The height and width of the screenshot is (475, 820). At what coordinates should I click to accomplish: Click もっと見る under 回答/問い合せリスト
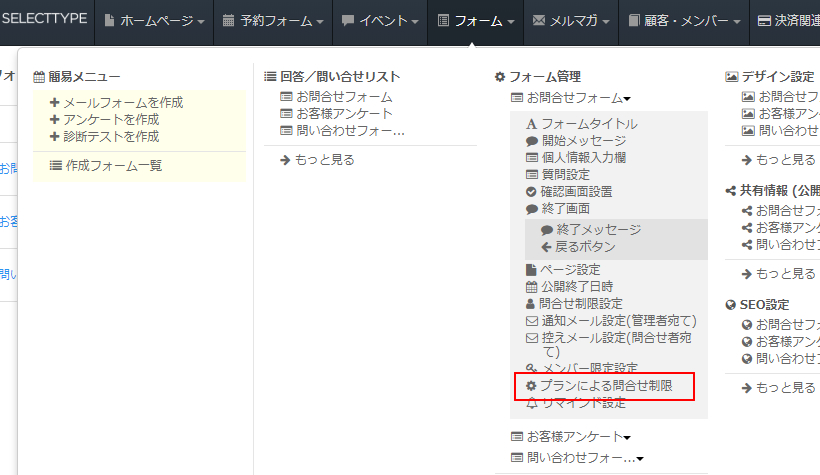(x=317, y=159)
